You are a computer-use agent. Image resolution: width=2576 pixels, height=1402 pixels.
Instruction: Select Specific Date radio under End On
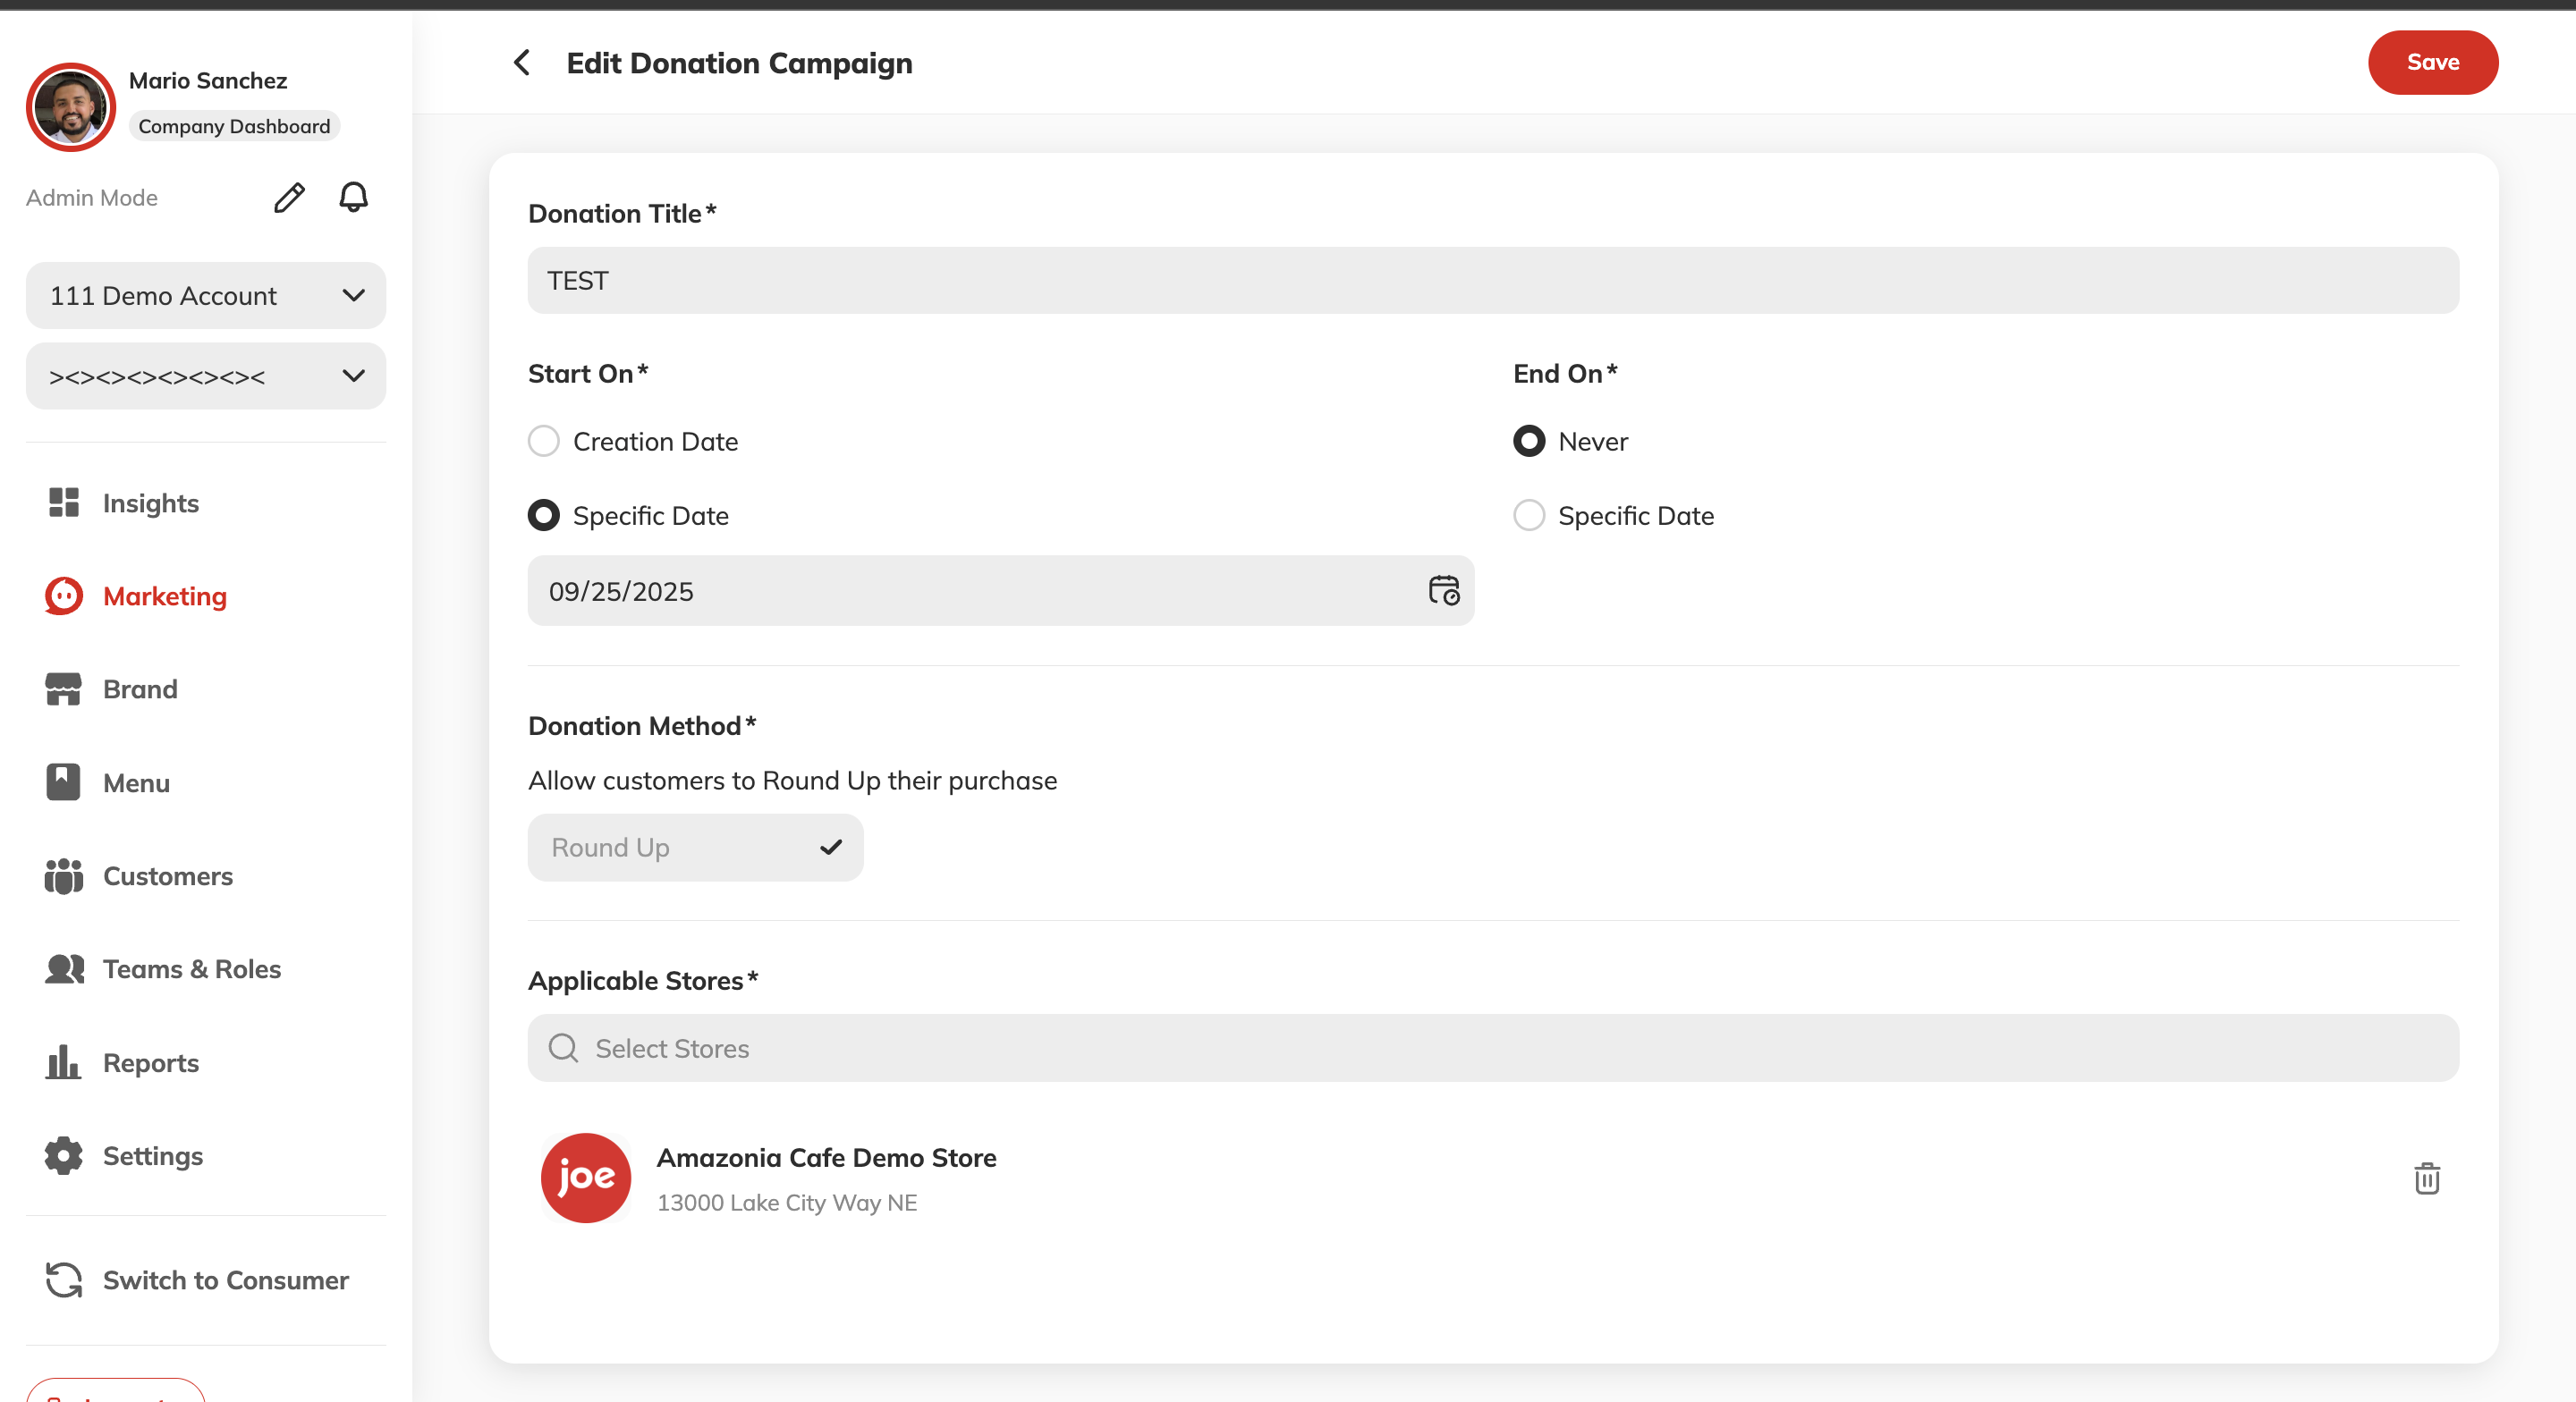(x=1528, y=515)
